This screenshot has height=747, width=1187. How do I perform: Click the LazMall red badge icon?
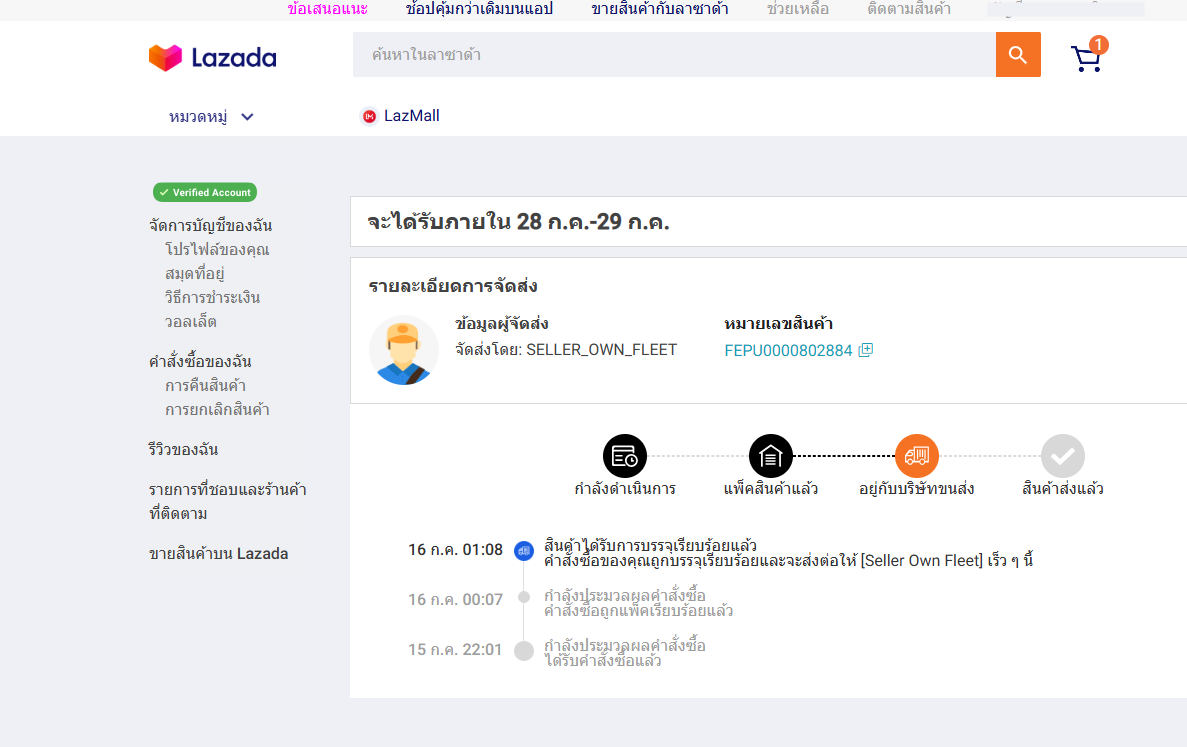[369, 117]
